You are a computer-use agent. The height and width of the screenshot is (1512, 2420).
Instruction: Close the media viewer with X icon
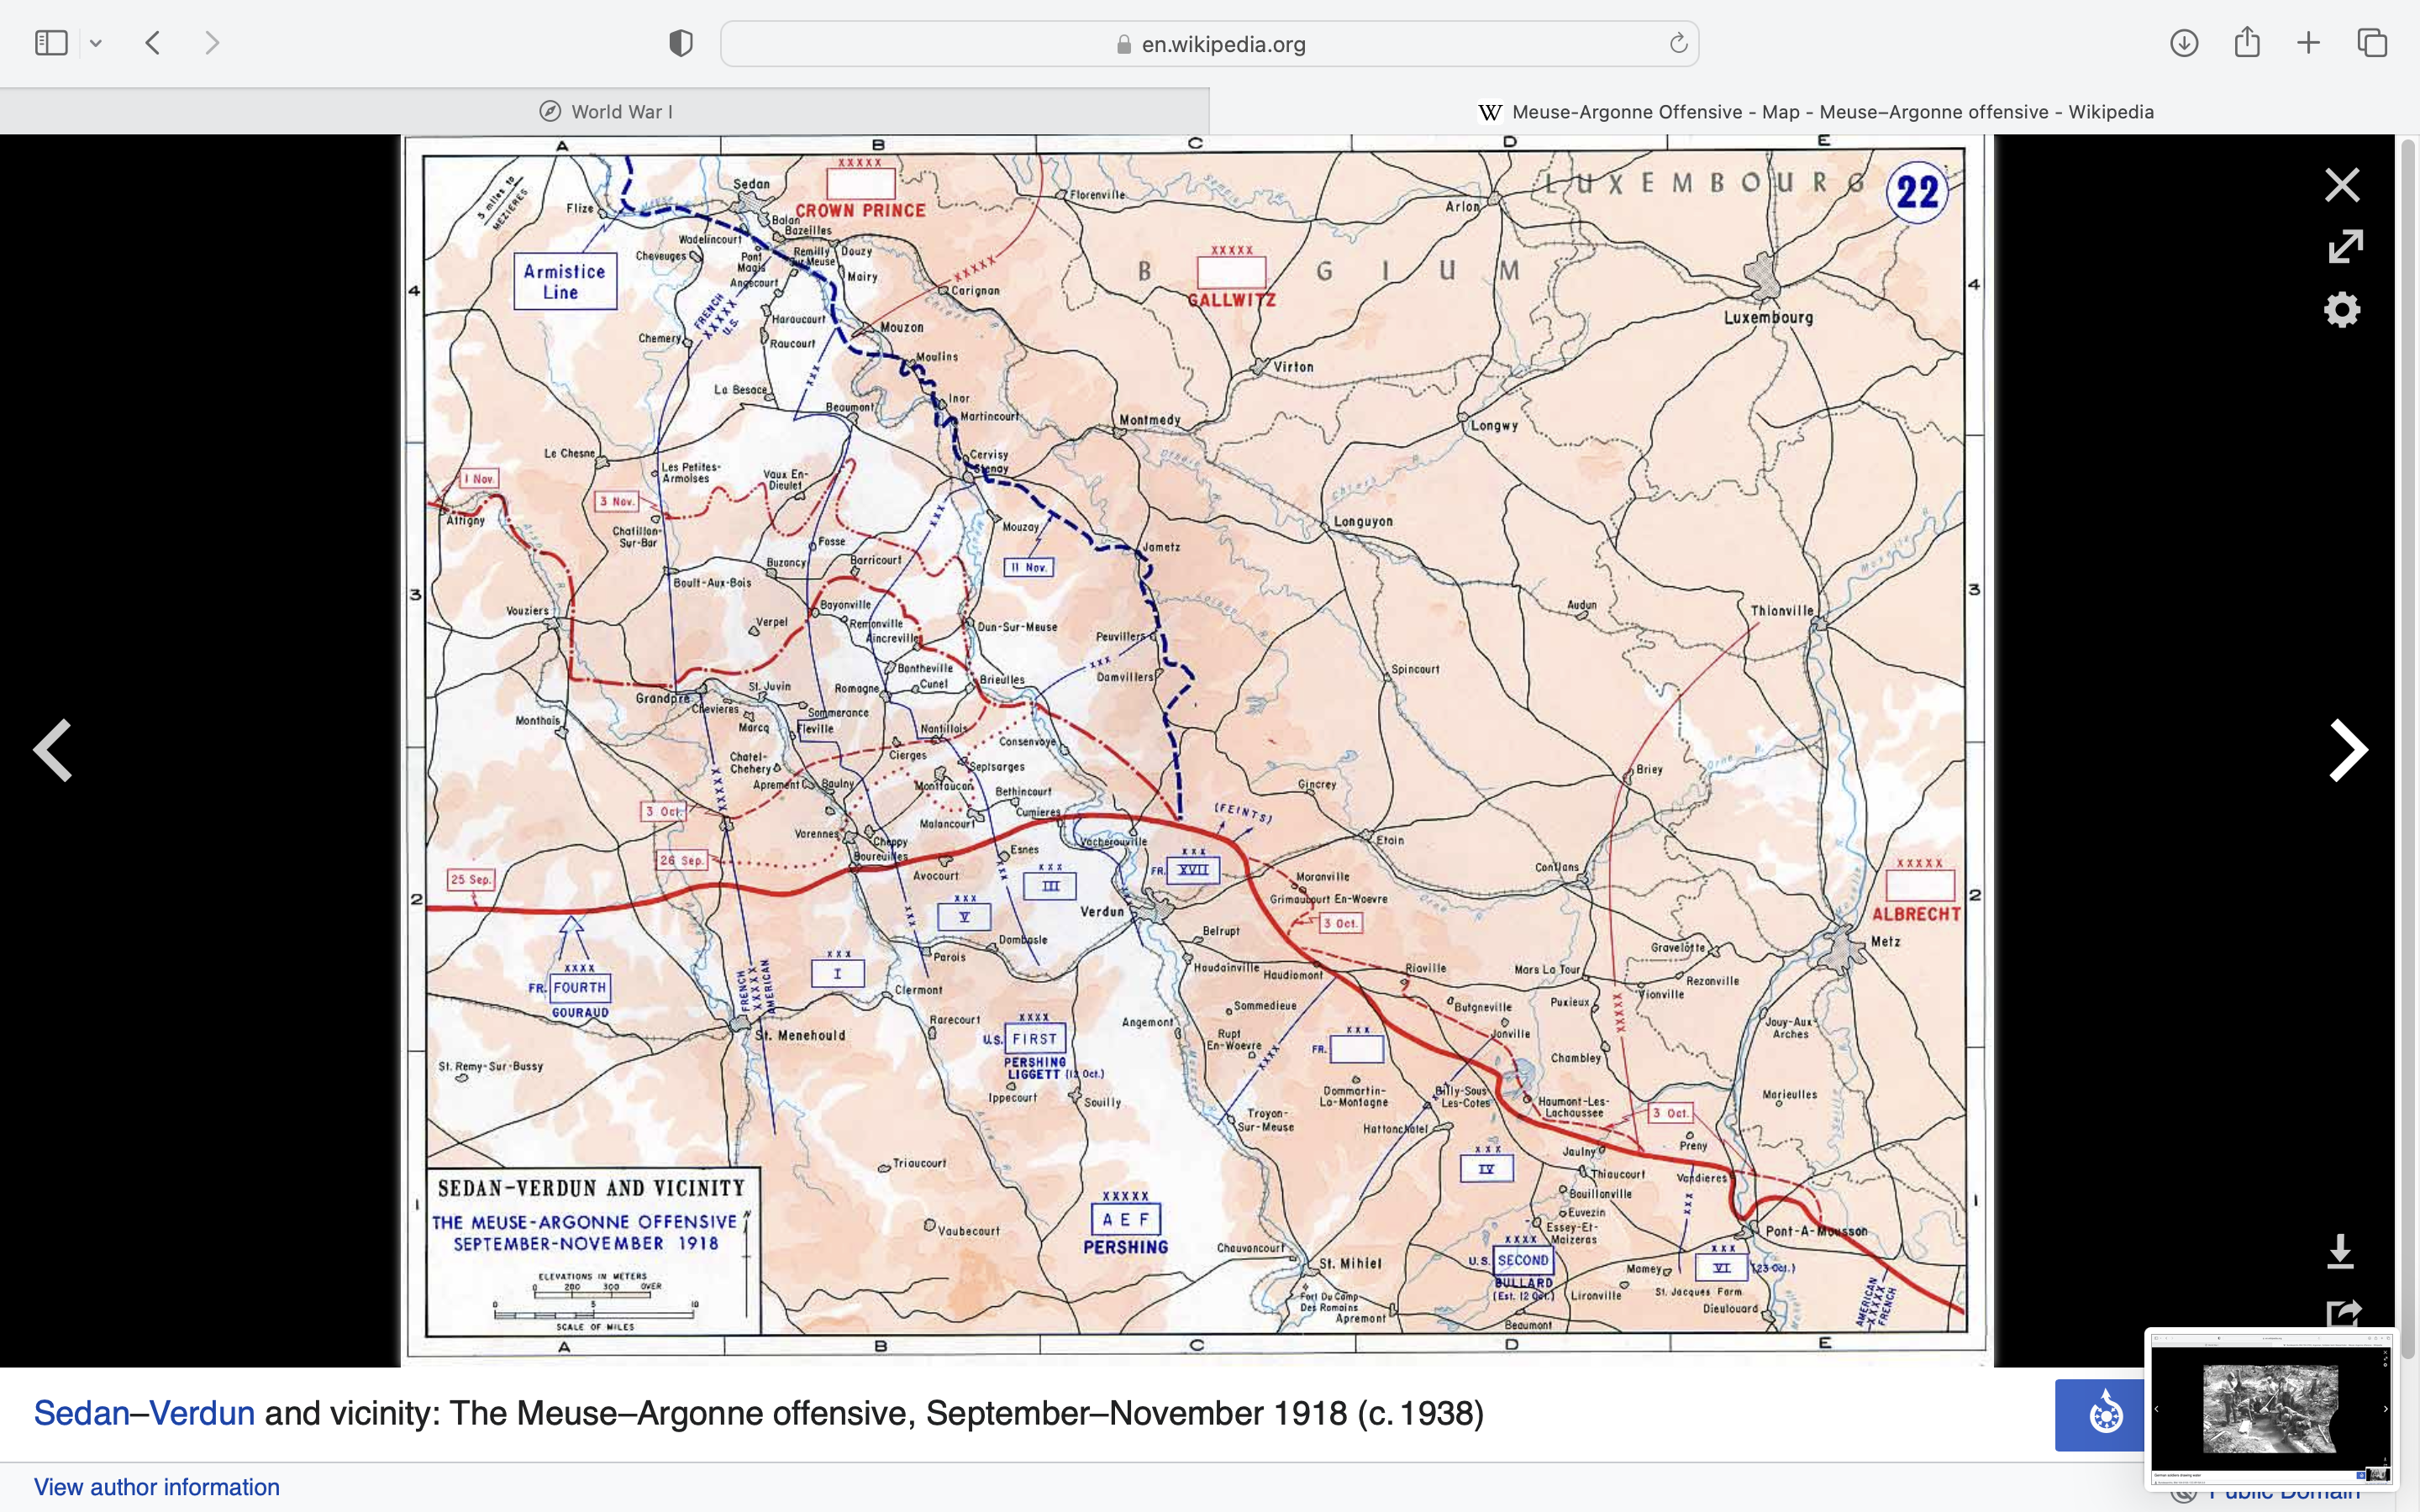pyautogui.click(x=2341, y=185)
